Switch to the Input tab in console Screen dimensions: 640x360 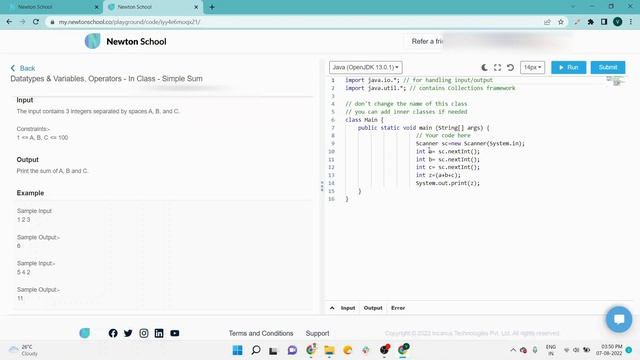click(348, 308)
